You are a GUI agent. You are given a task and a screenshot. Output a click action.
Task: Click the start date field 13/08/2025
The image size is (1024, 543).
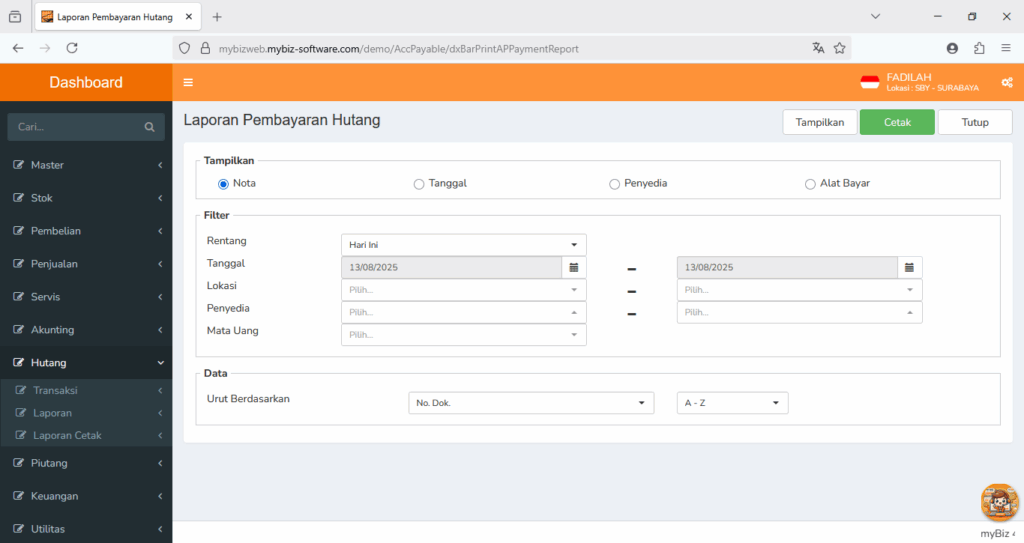tap(451, 267)
